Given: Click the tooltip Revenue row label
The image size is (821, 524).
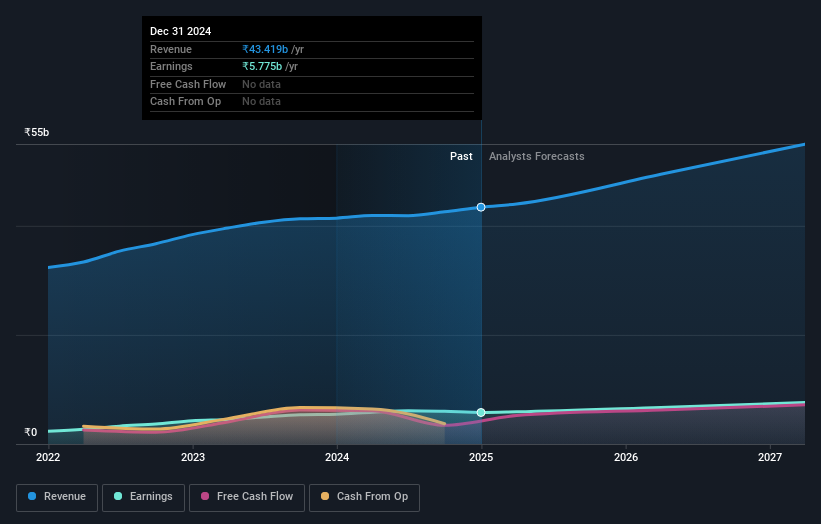Looking at the screenshot, I should click(x=171, y=49).
